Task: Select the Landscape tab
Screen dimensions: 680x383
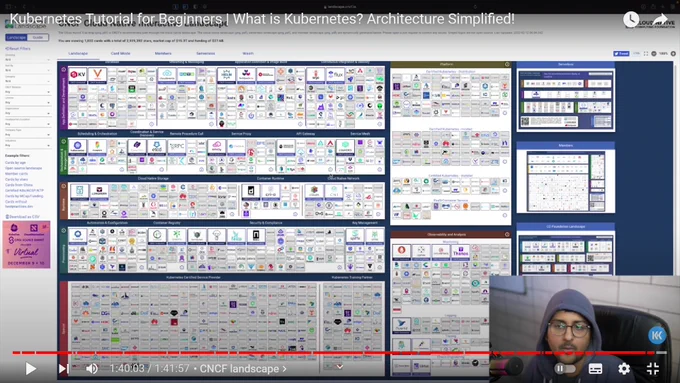Action: (78, 53)
